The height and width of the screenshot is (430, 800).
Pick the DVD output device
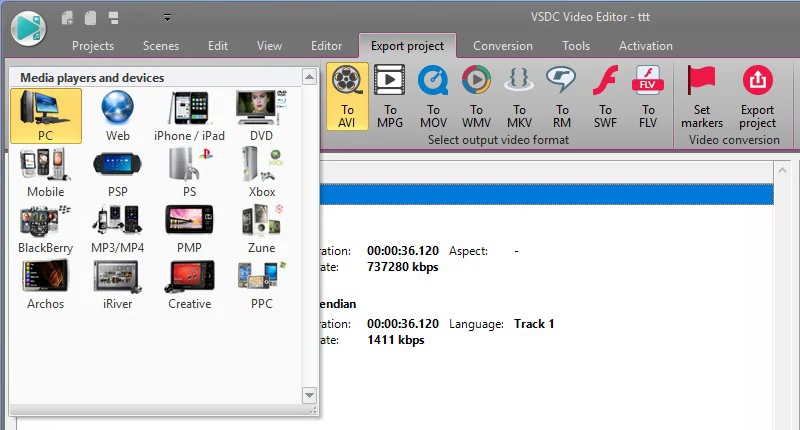[261, 116]
